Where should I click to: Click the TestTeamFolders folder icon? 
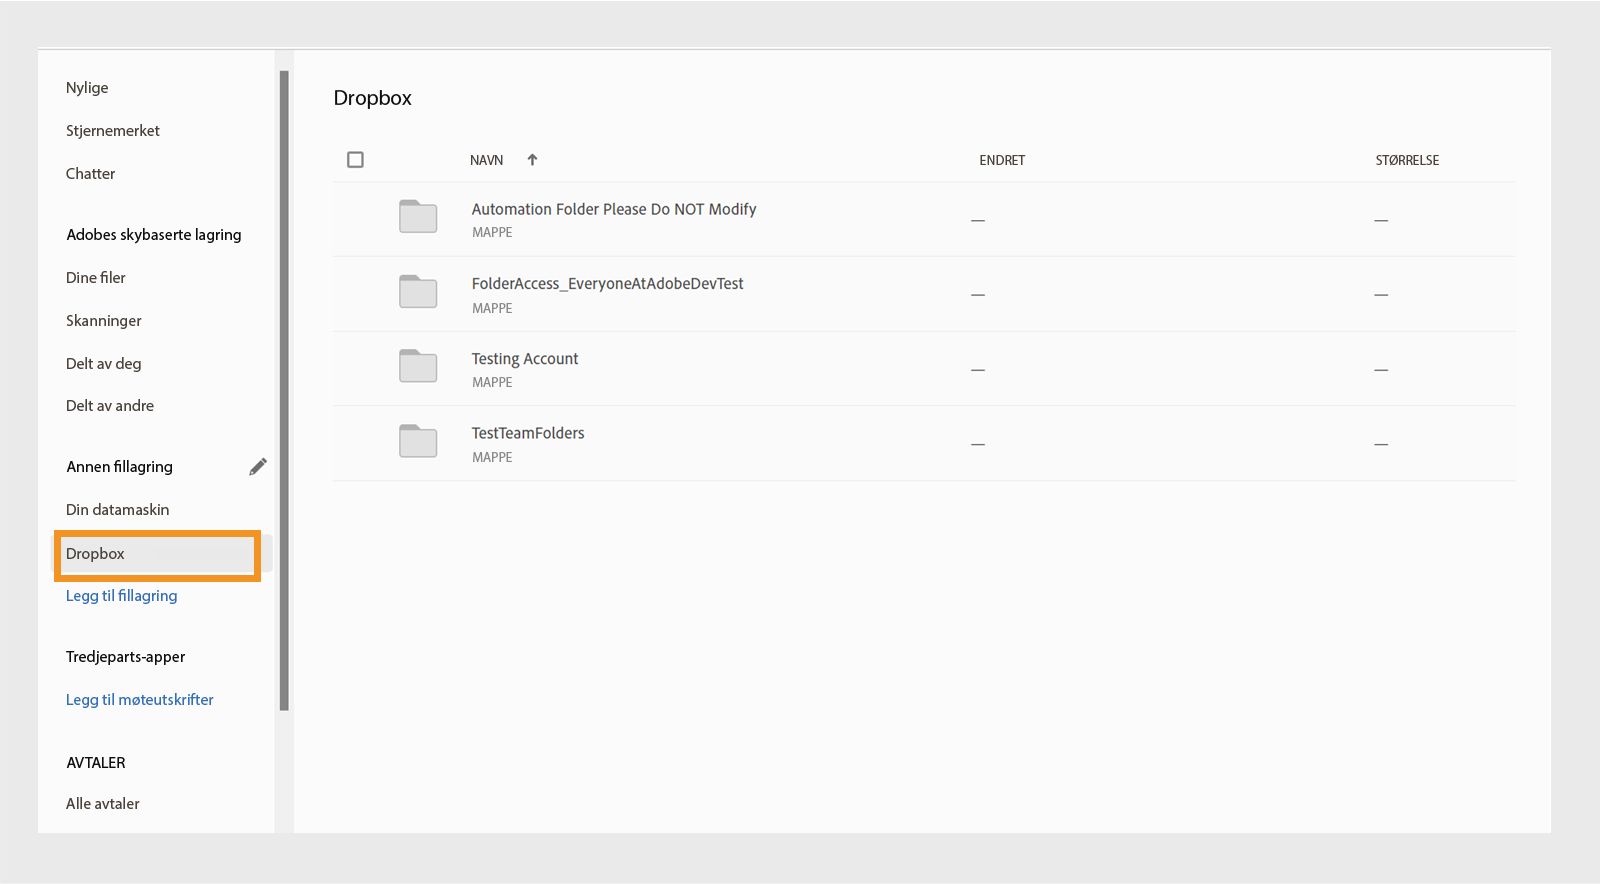pos(418,441)
